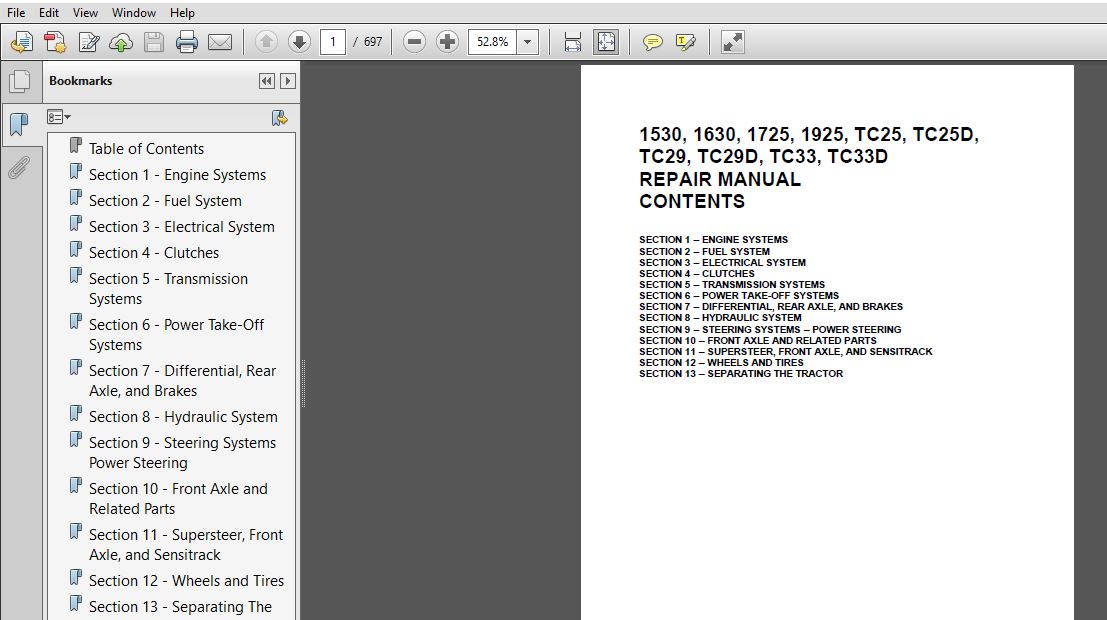Select Section 3 - Electrical System bookmark
Viewport: 1107px width, 620px height.
click(x=181, y=227)
